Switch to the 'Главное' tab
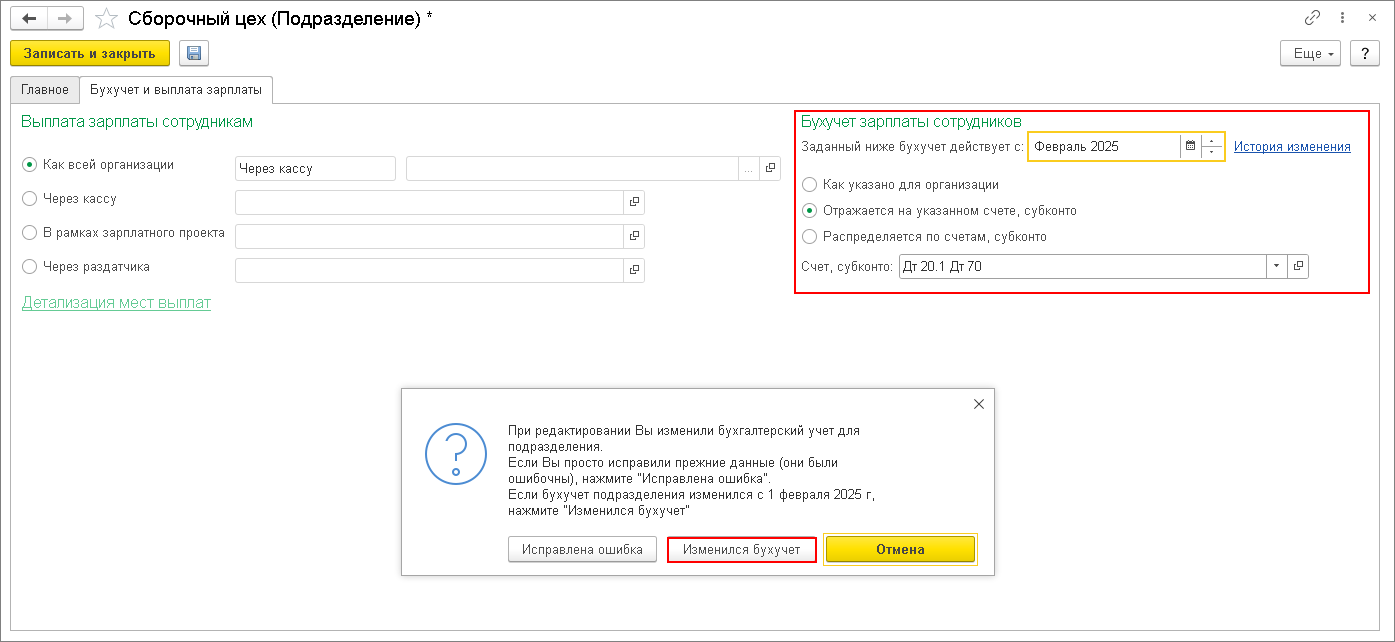The image size is (1395, 642). click(45, 90)
